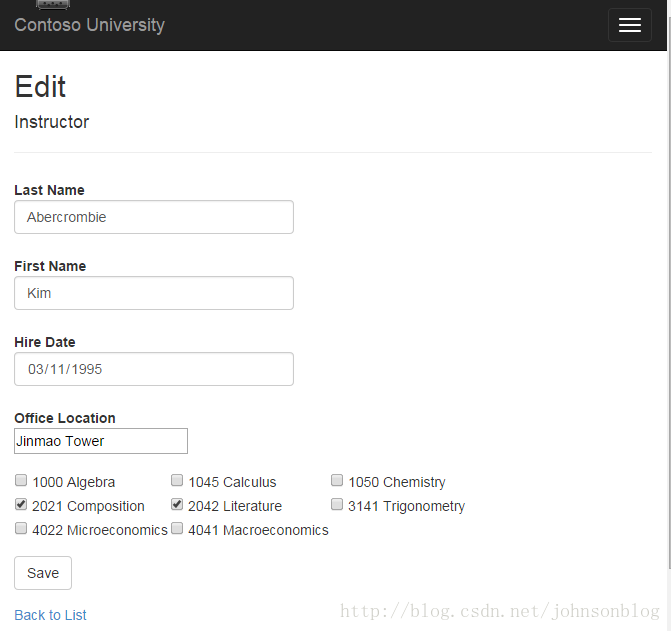
Task: Open the hamburger navigation menu
Action: [629, 25]
